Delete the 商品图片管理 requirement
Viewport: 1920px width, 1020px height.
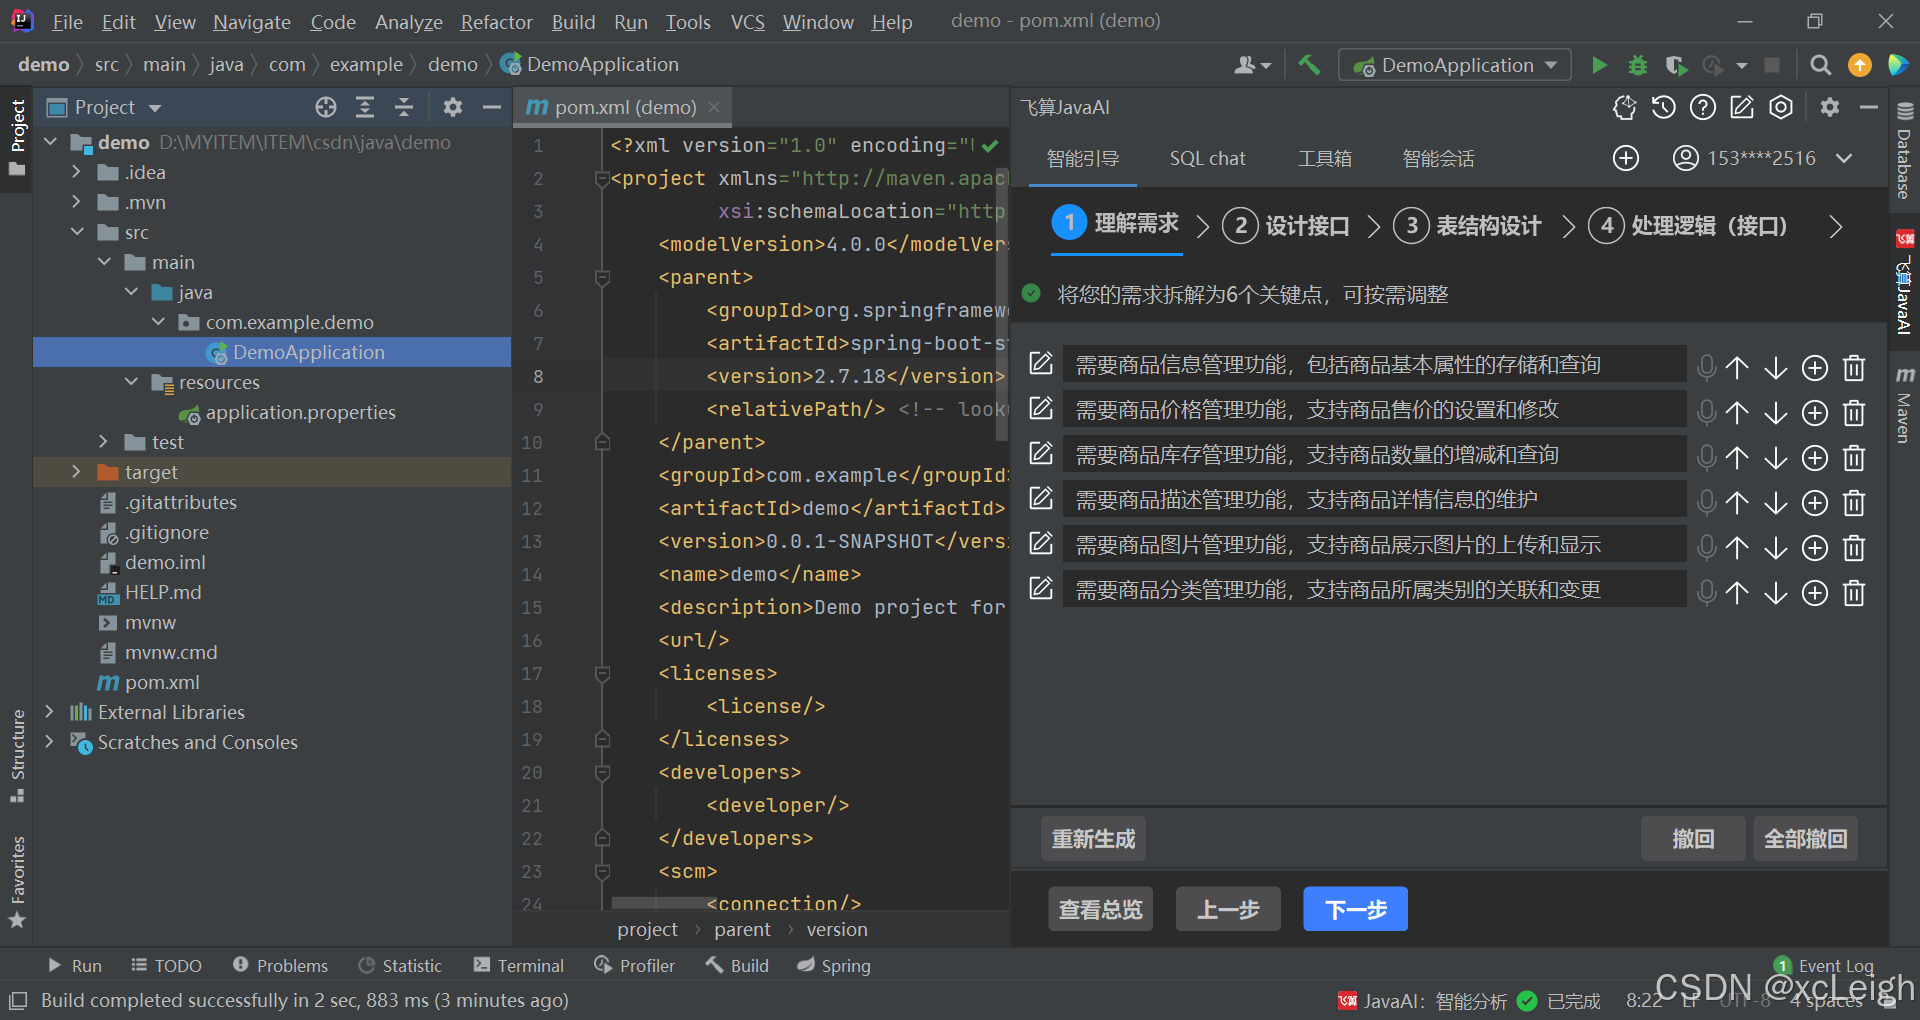[1854, 547]
